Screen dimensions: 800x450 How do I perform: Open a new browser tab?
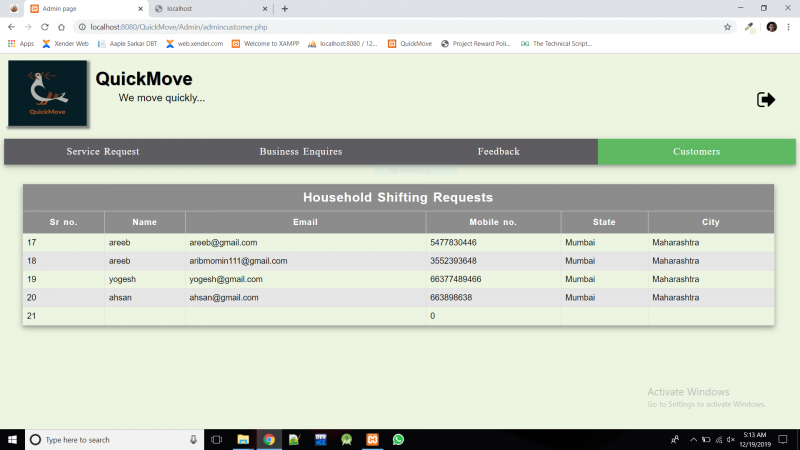pos(285,9)
